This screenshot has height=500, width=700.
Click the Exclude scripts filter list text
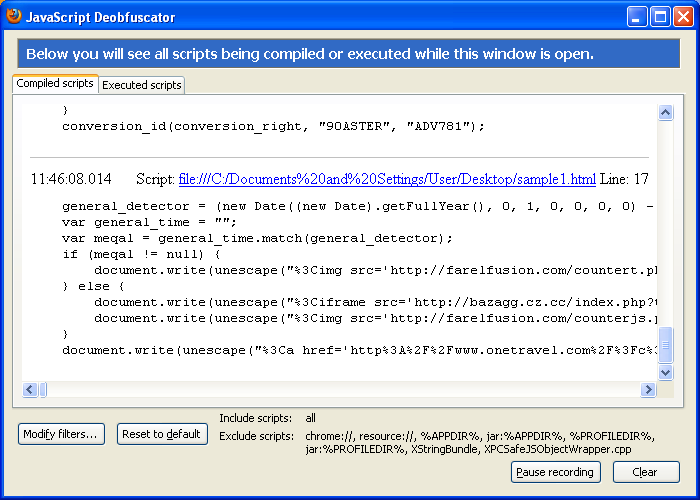[x=480, y=443]
